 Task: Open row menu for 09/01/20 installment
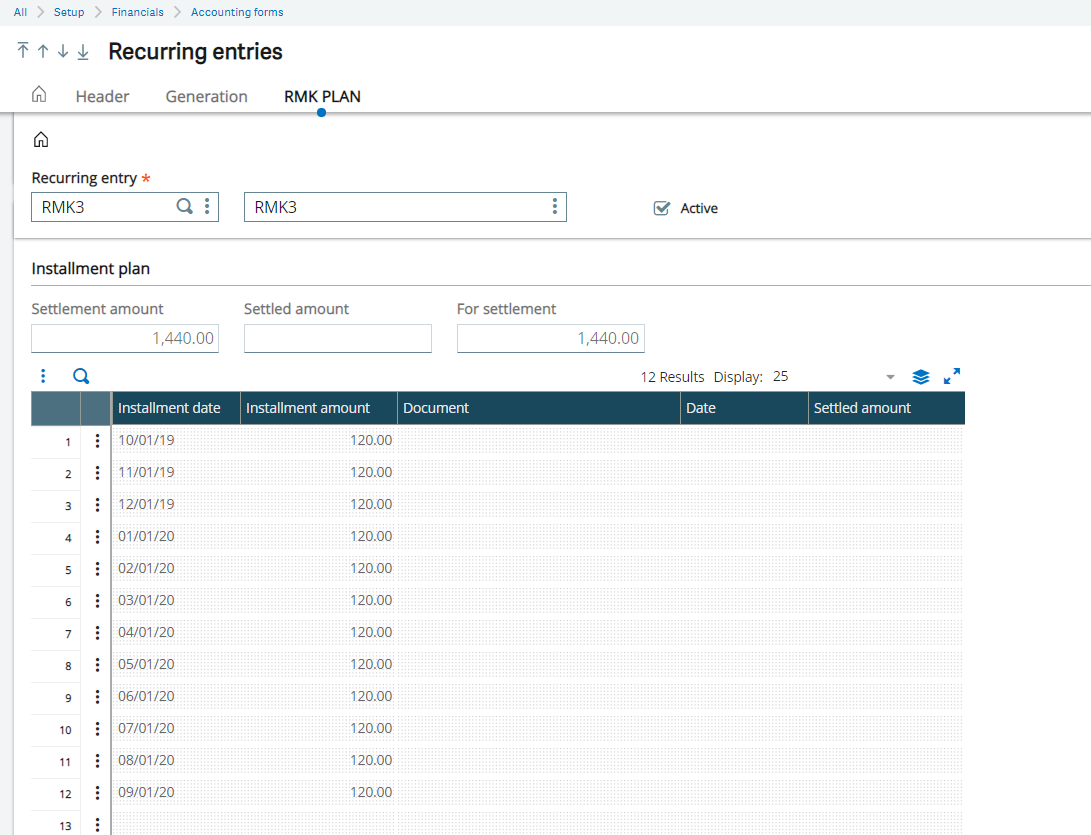(97, 793)
